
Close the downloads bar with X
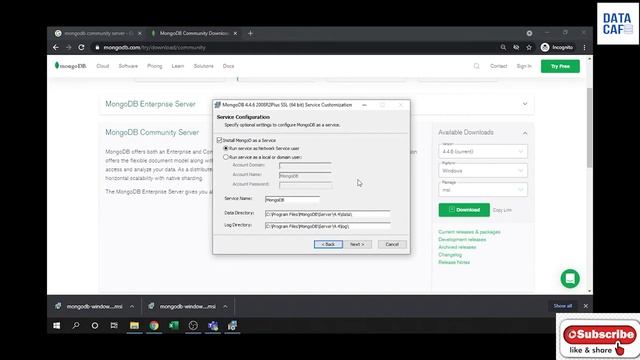586,306
